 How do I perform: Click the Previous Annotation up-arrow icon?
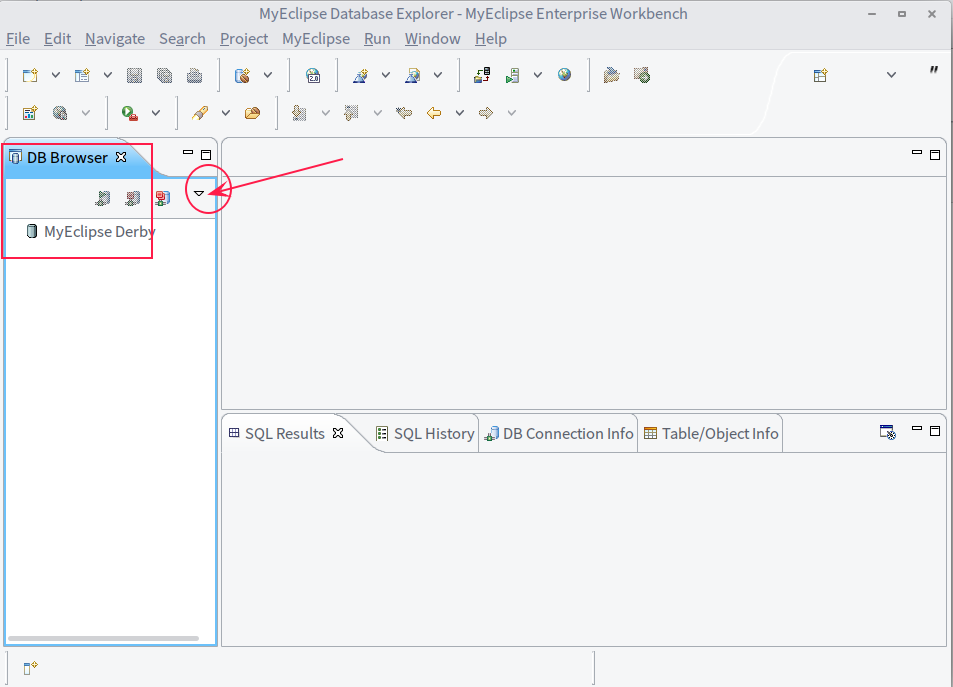click(x=351, y=113)
